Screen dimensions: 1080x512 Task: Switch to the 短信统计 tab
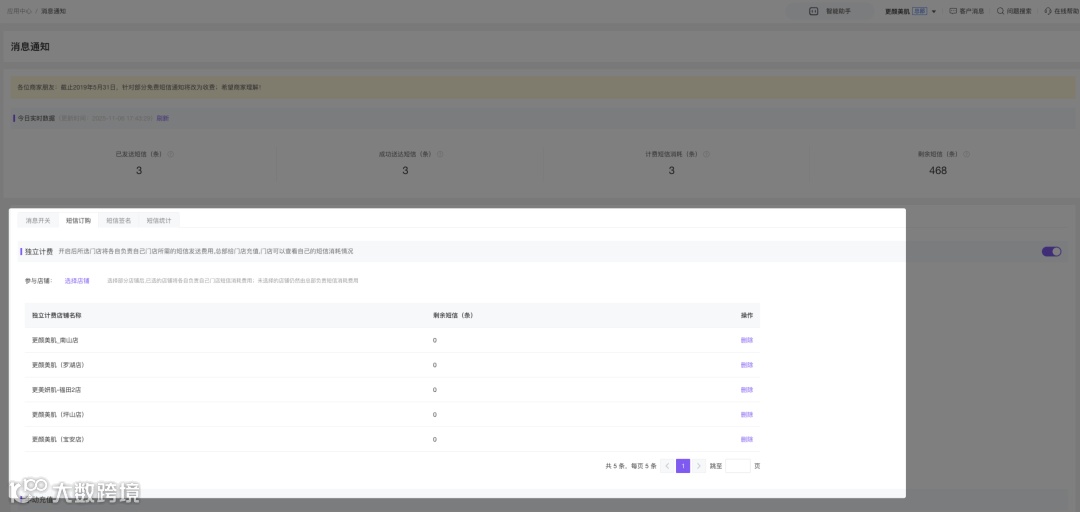[x=159, y=221]
